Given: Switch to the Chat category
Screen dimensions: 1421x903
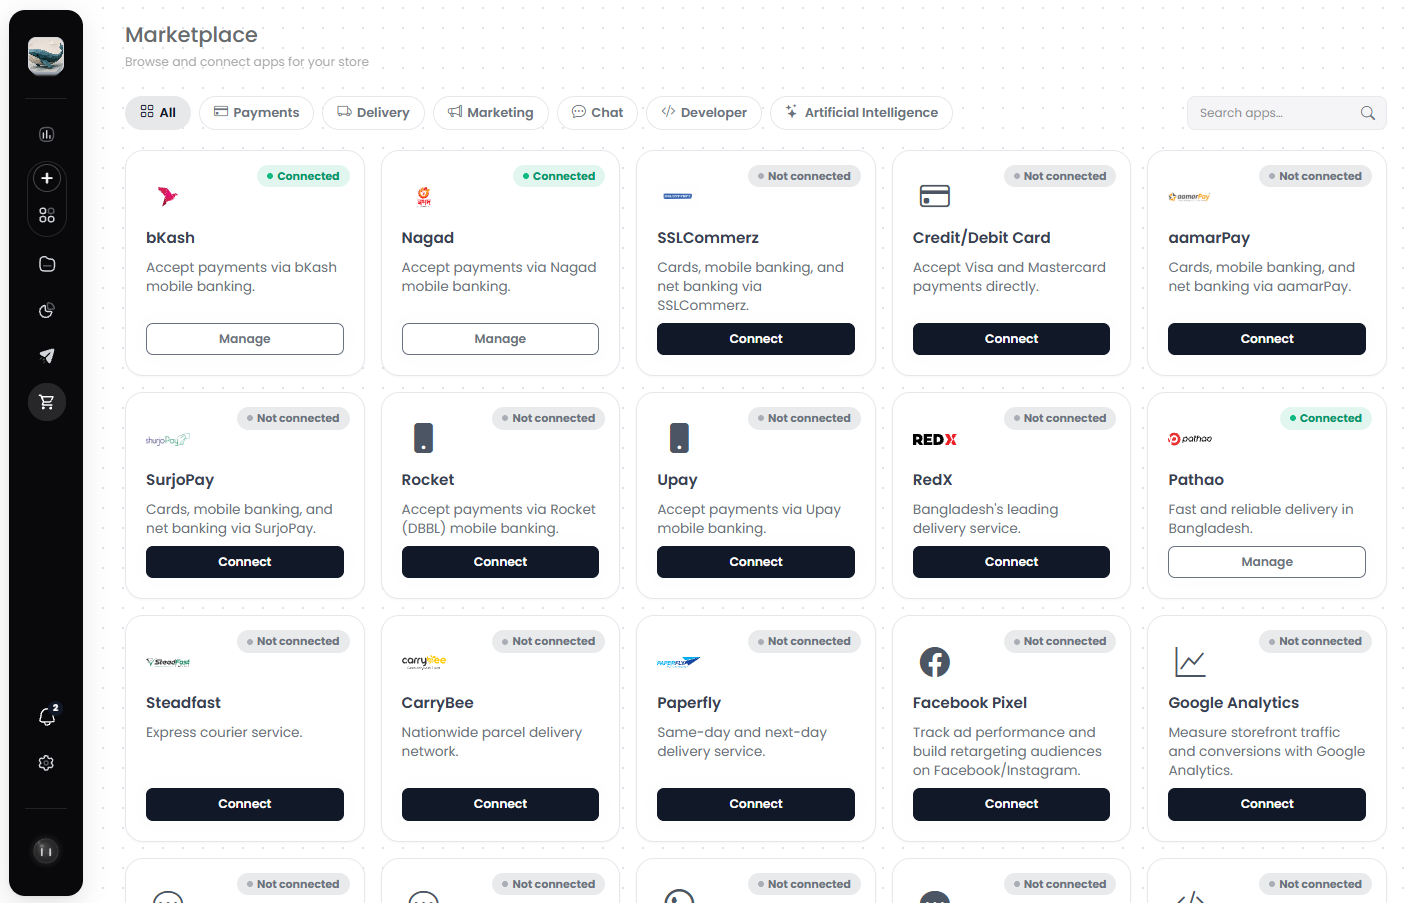Looking at the screenshot, I should (x=597, y=113).
